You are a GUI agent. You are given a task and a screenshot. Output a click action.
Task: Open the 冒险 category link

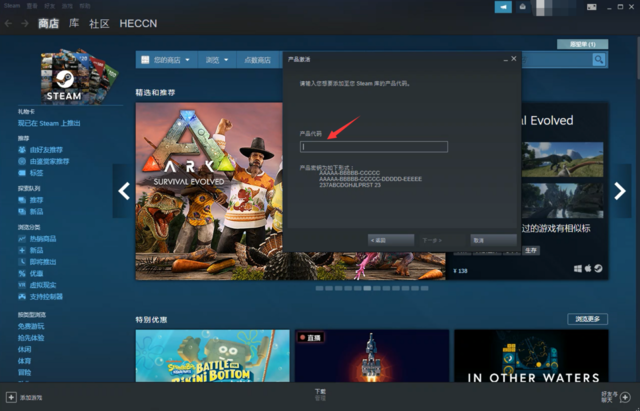tap(24, 372)
